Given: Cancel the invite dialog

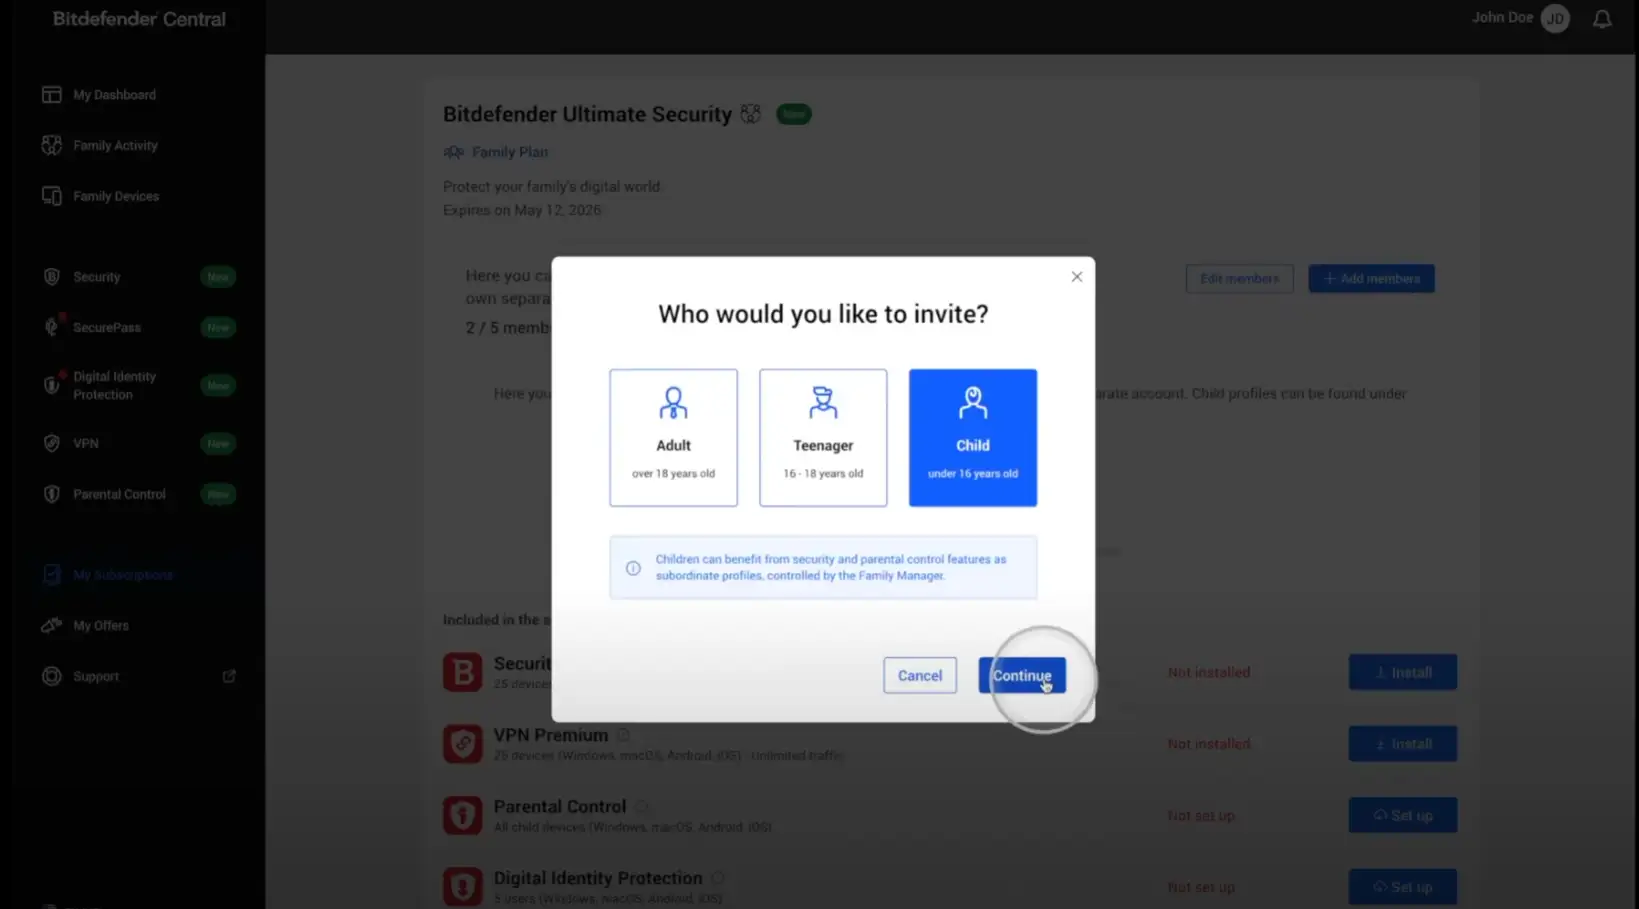Looking at the screenshot, I should click(x=920, y=675).
